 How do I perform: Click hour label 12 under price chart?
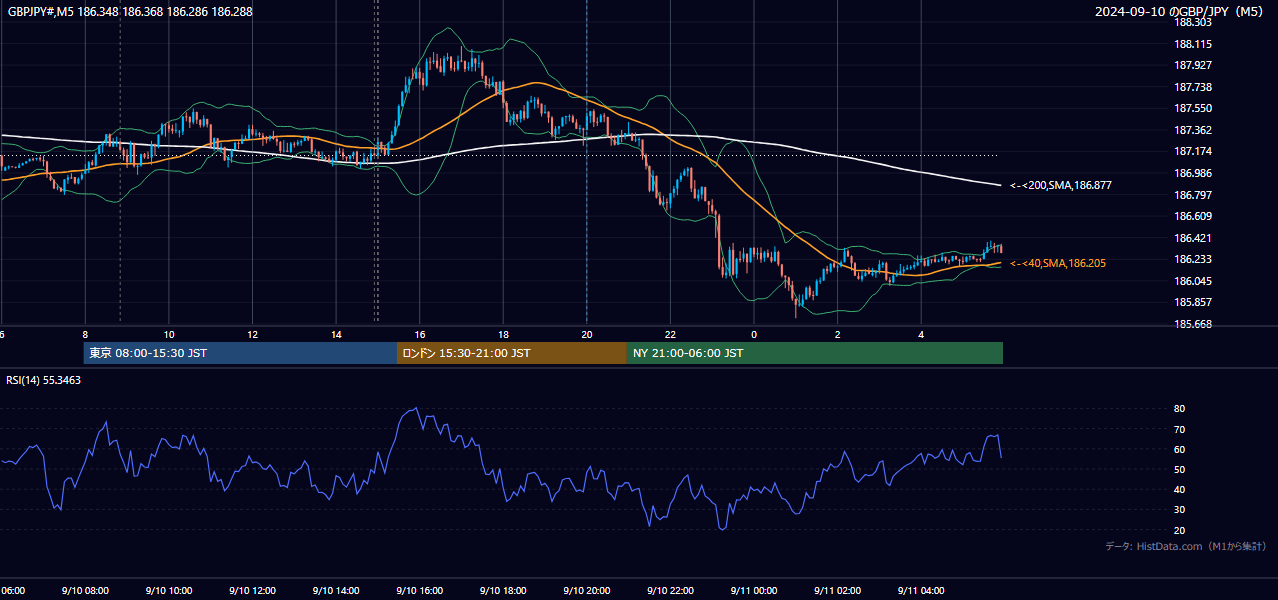252,334
